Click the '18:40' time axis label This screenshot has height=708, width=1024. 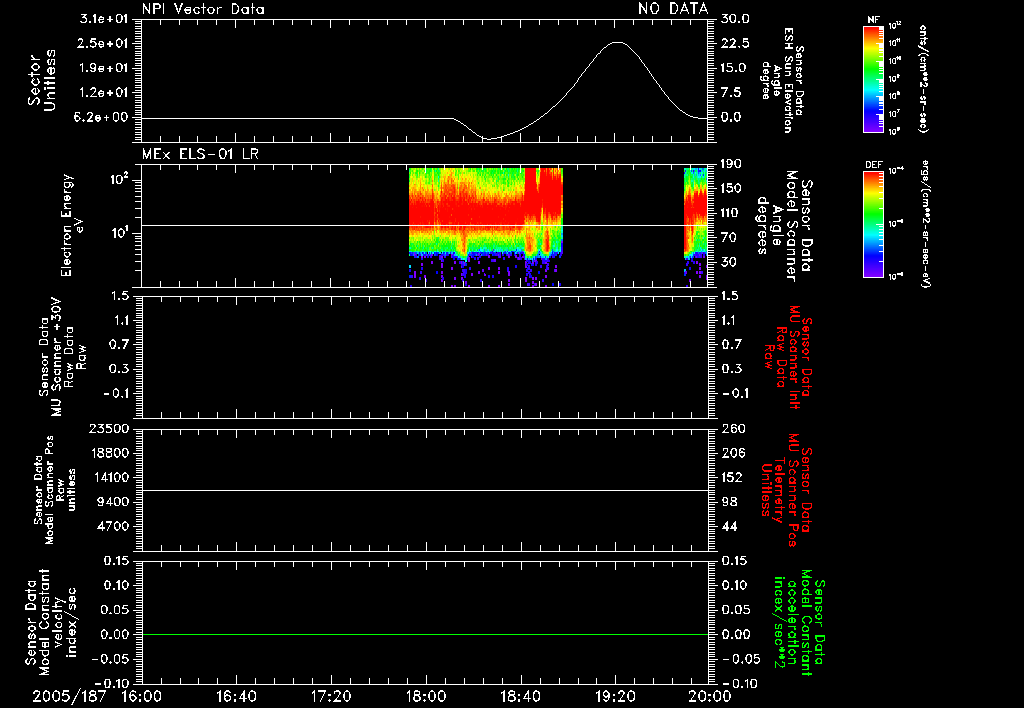(x=520, y=696)
